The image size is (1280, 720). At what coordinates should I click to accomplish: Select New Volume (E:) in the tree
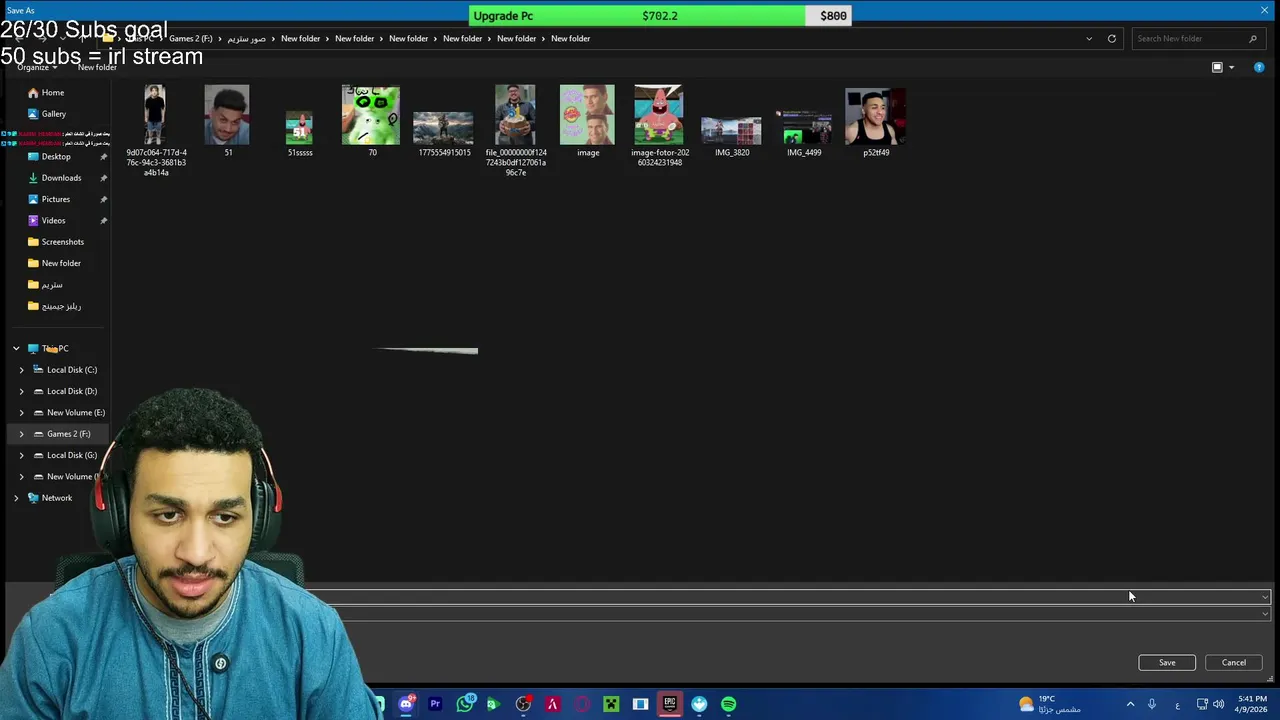coord(75,412)
